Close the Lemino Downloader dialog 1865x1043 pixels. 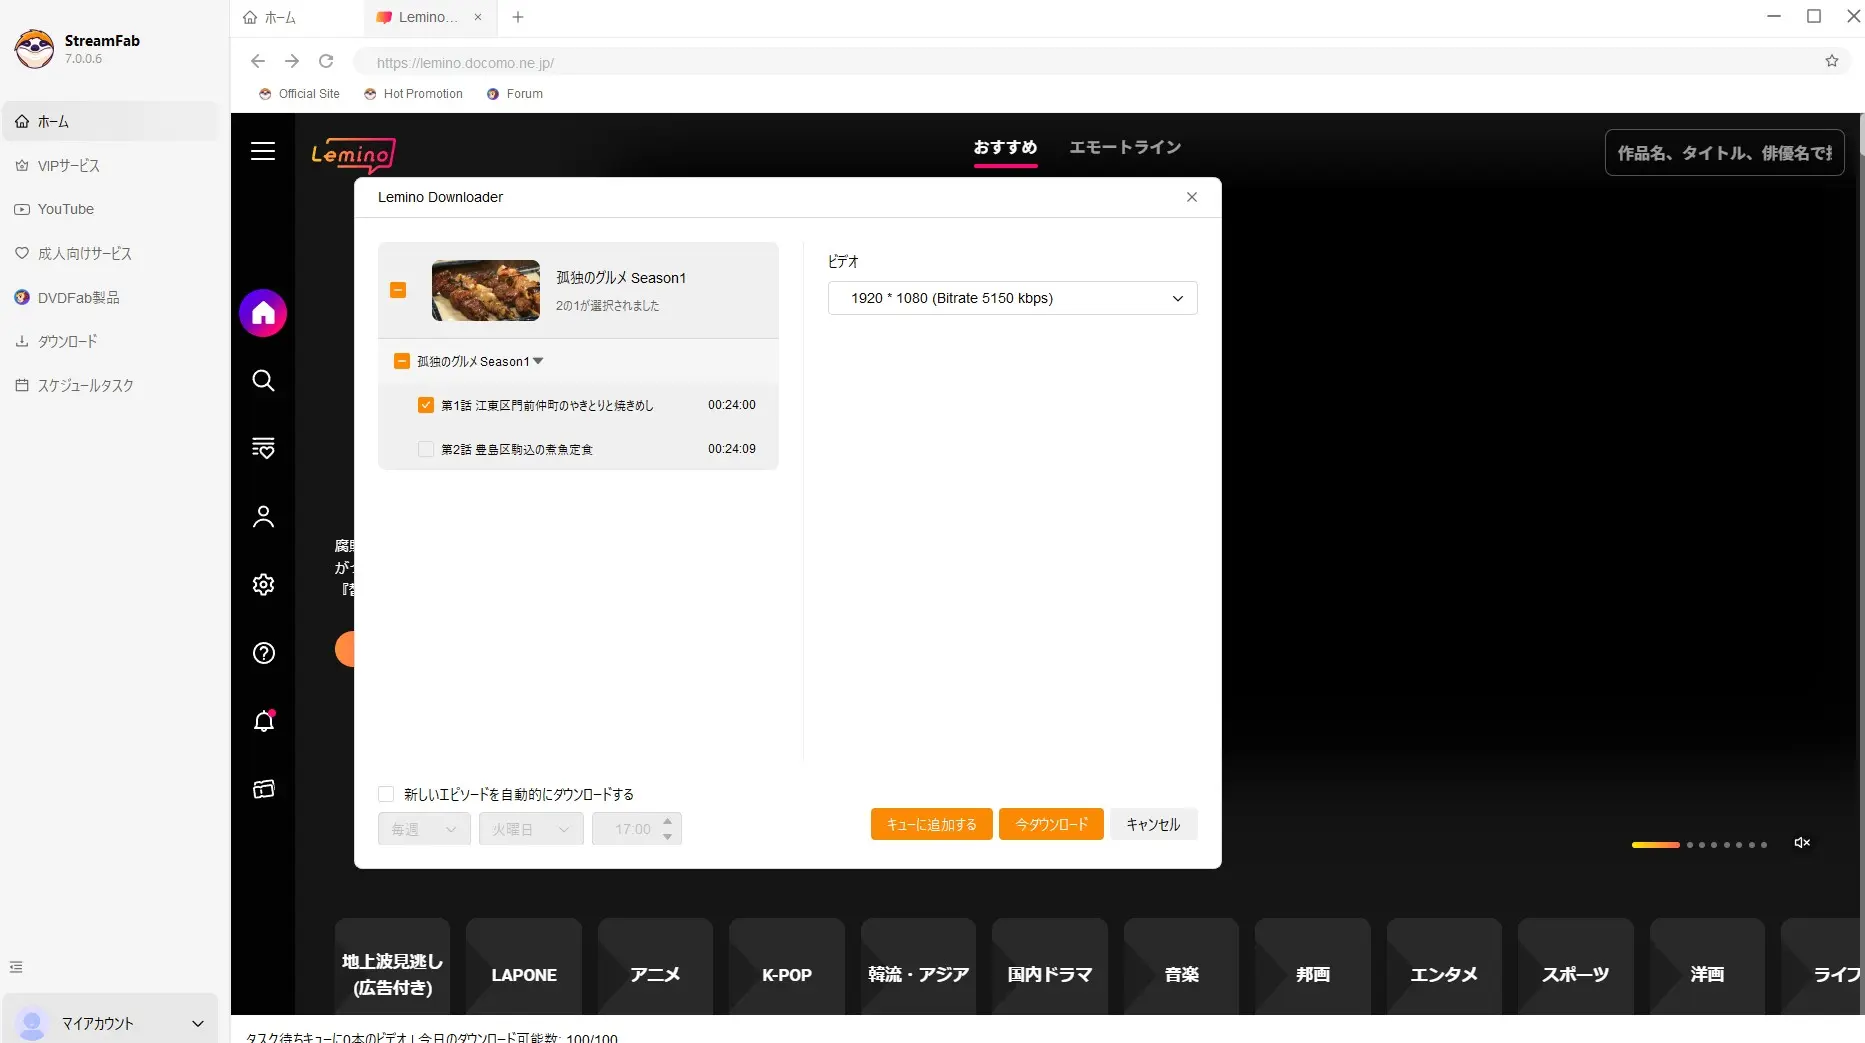pos(1191,197)
